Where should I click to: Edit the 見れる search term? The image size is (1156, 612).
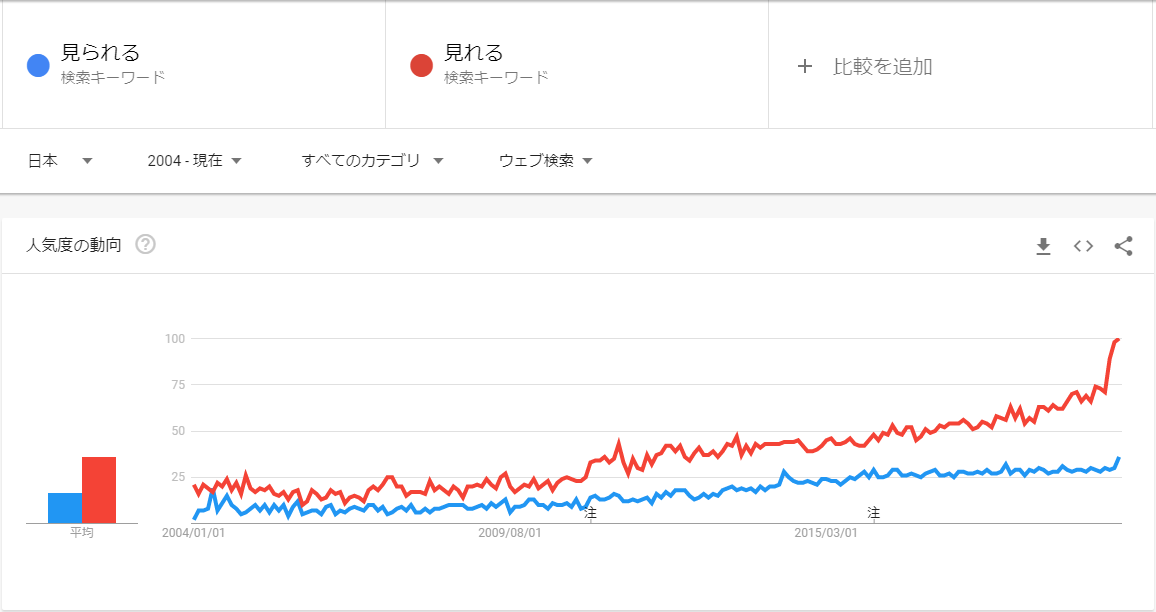click(474, 53)
